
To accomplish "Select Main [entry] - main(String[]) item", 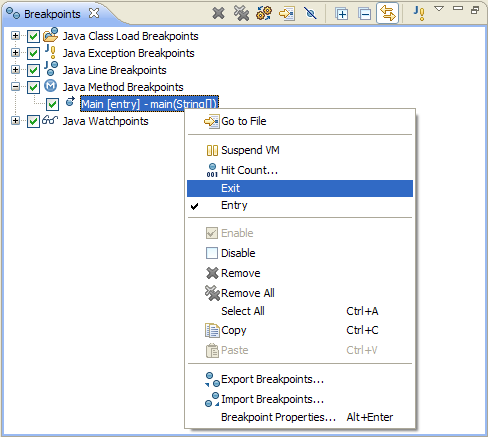I will [149, 104].
